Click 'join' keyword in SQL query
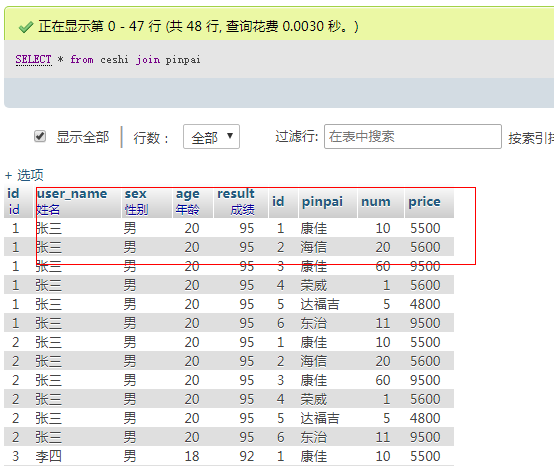Image resolution: width=554 pixels, height=466 pixels. 148,59
